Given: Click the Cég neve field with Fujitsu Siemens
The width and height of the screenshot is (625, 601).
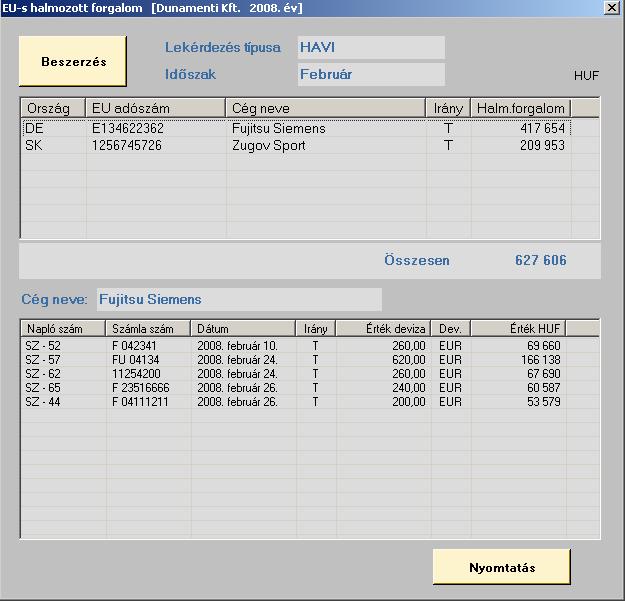Looking at the screenshot, I should (239, 299).
